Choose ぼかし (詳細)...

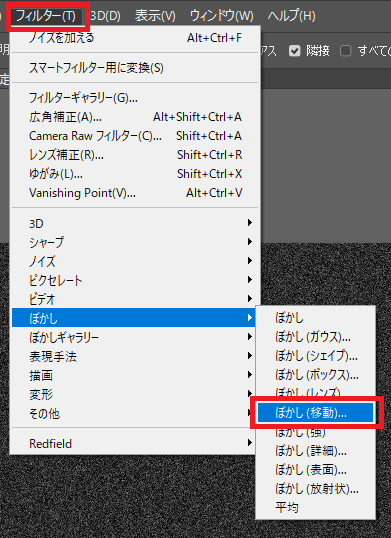[x=316, y=451]
